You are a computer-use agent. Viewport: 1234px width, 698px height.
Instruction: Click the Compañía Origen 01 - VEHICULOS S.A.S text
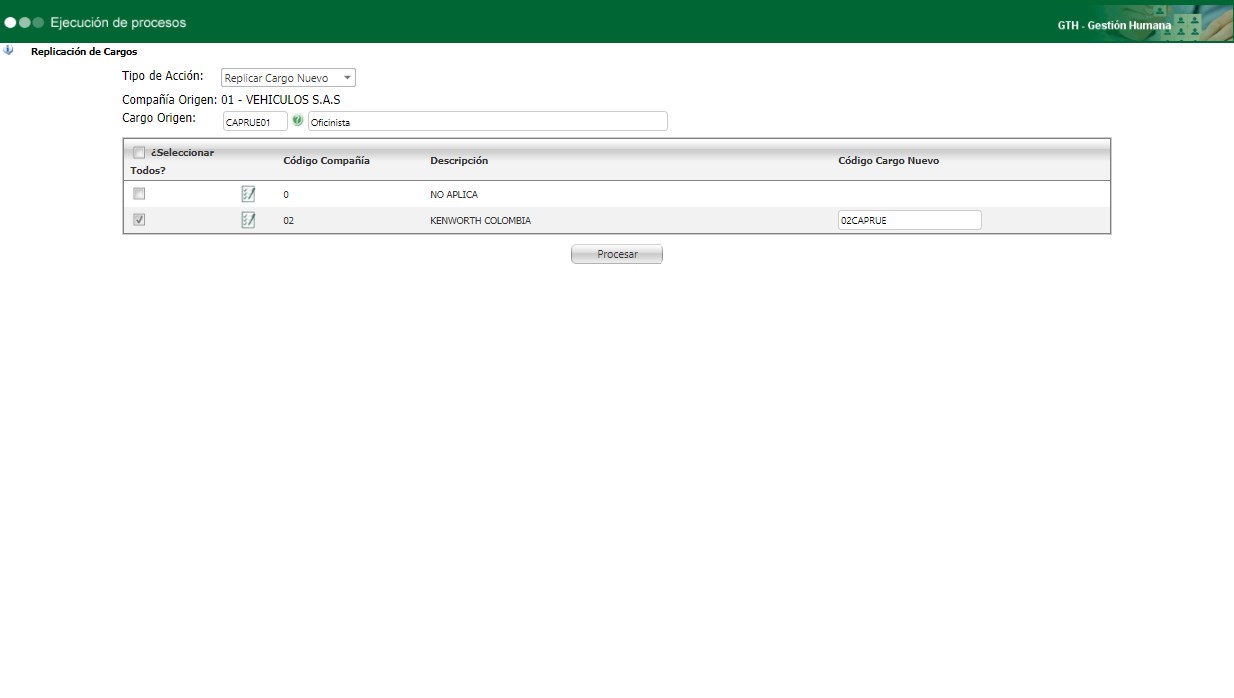click(x=231, y=100)
